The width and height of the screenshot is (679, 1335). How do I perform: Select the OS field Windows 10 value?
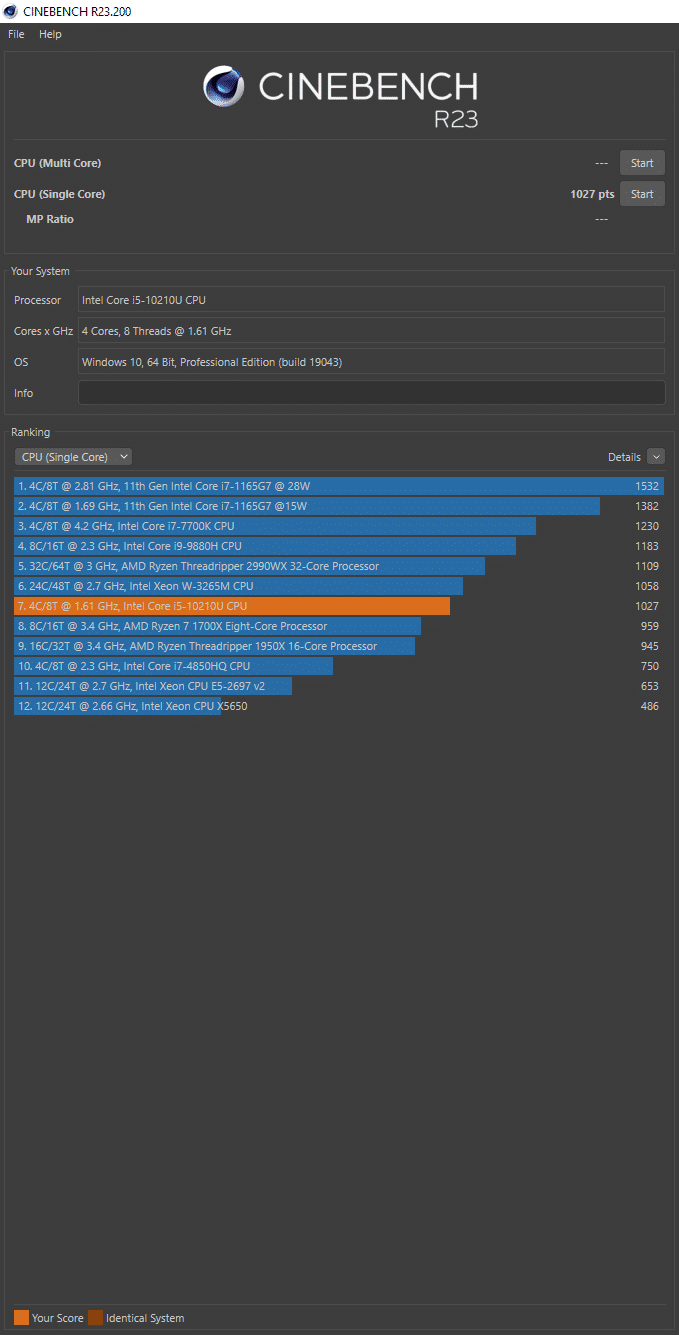click(x=371, y=362)
